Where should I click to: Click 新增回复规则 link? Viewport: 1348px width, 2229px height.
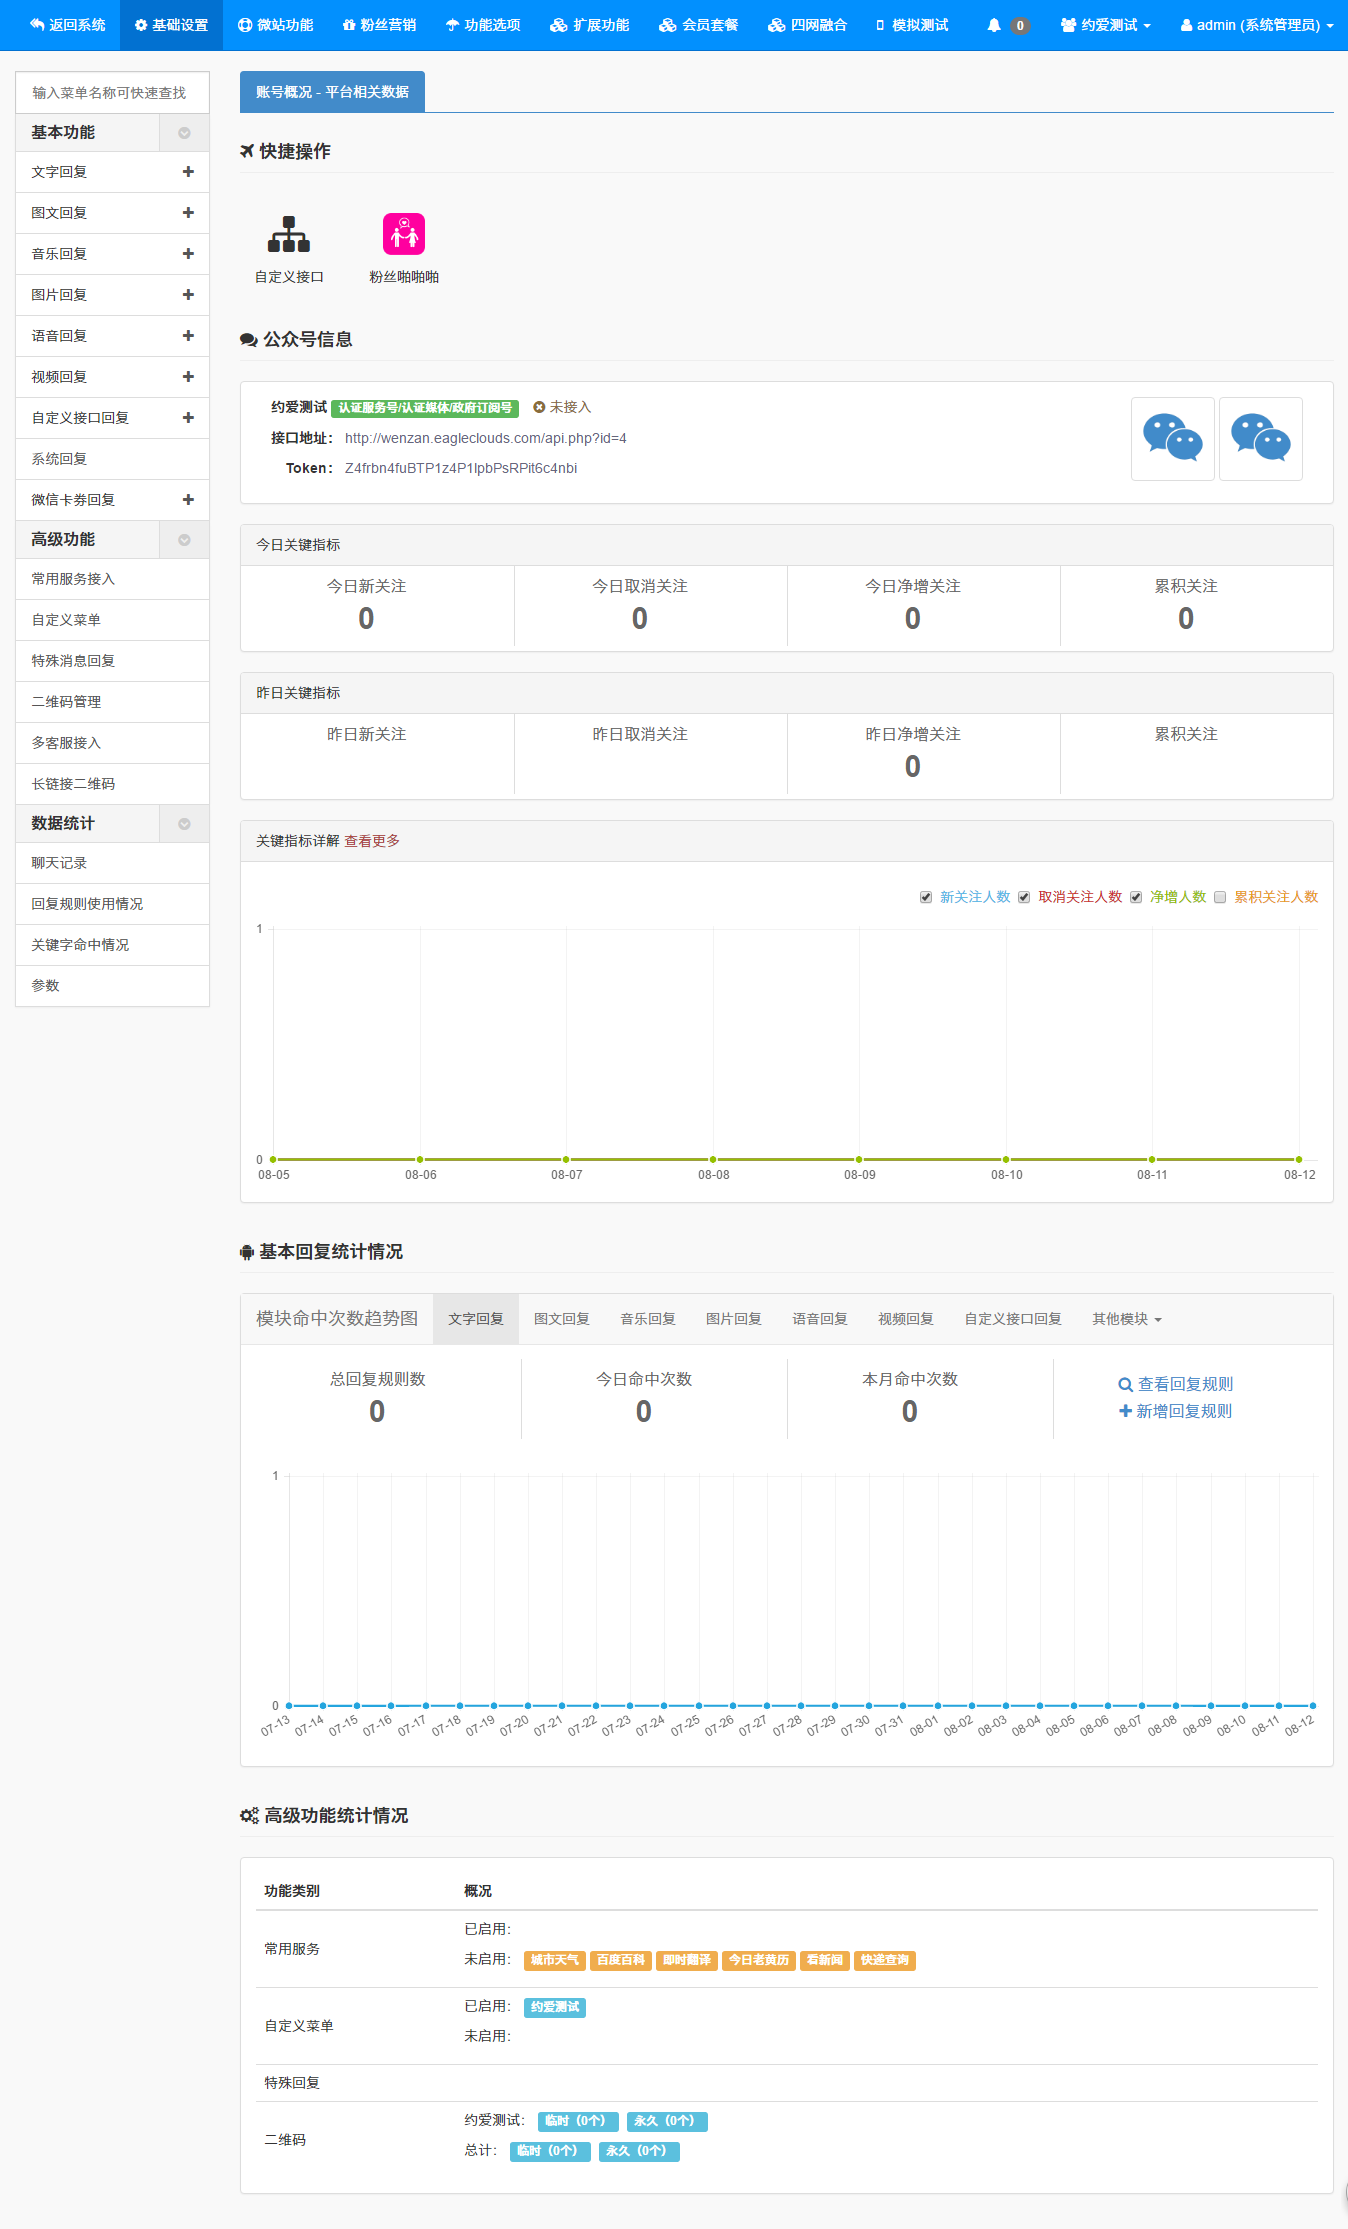[x=1175, y=1411]
